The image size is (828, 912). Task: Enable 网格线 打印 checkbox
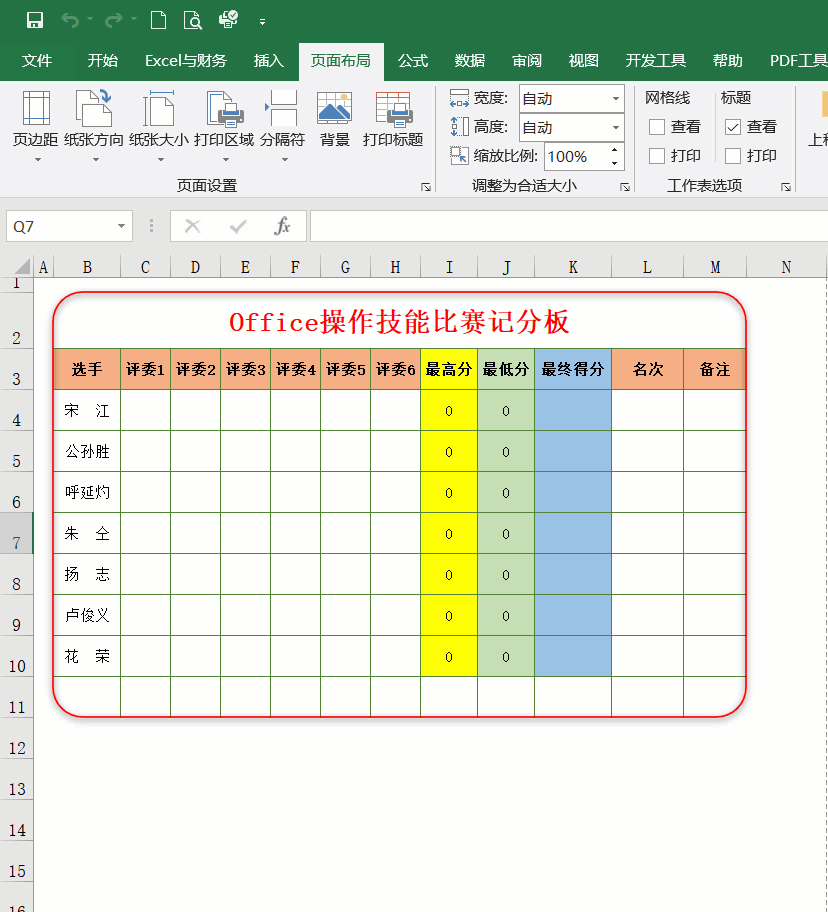657,156
